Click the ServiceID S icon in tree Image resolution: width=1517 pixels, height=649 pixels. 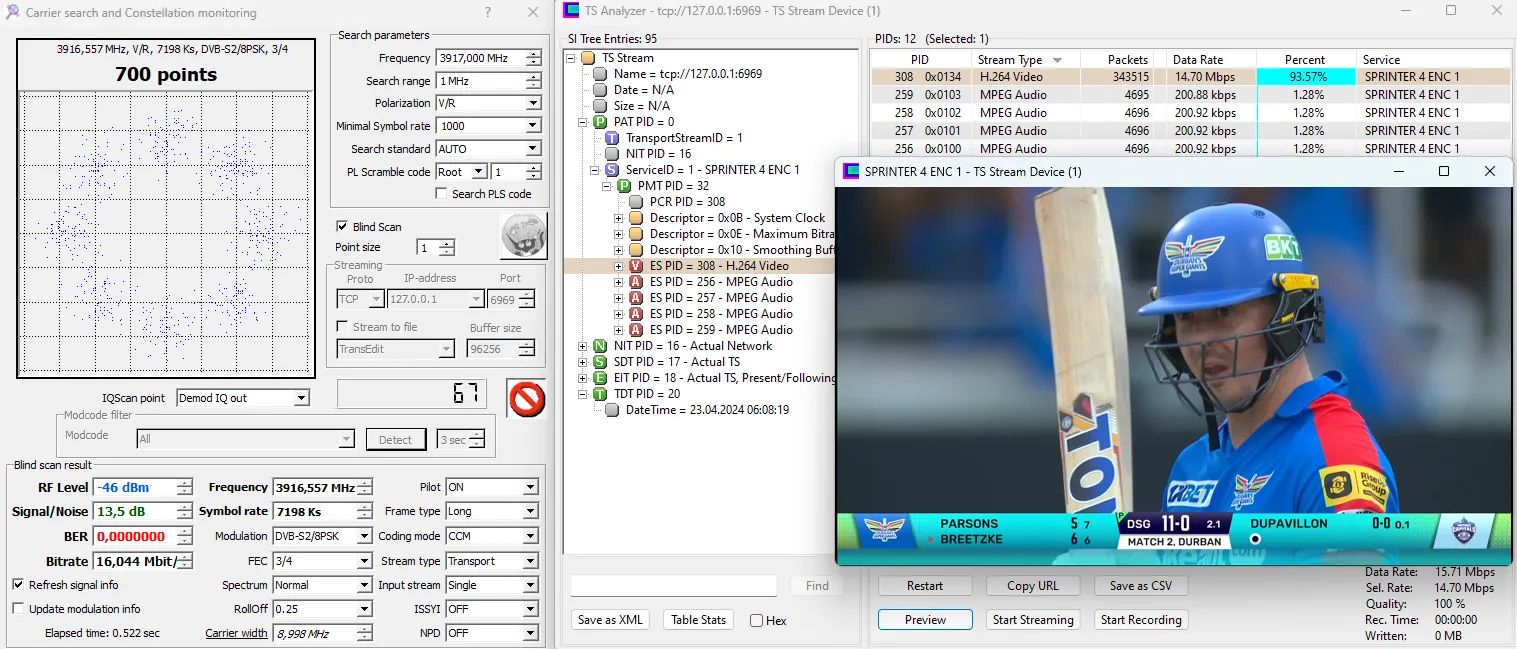pyautogui.click(x=612, y=170)
